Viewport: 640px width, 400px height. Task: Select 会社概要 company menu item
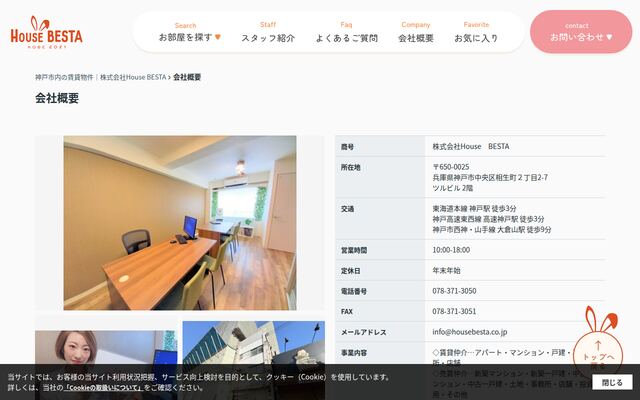click(x=416, y=33)
